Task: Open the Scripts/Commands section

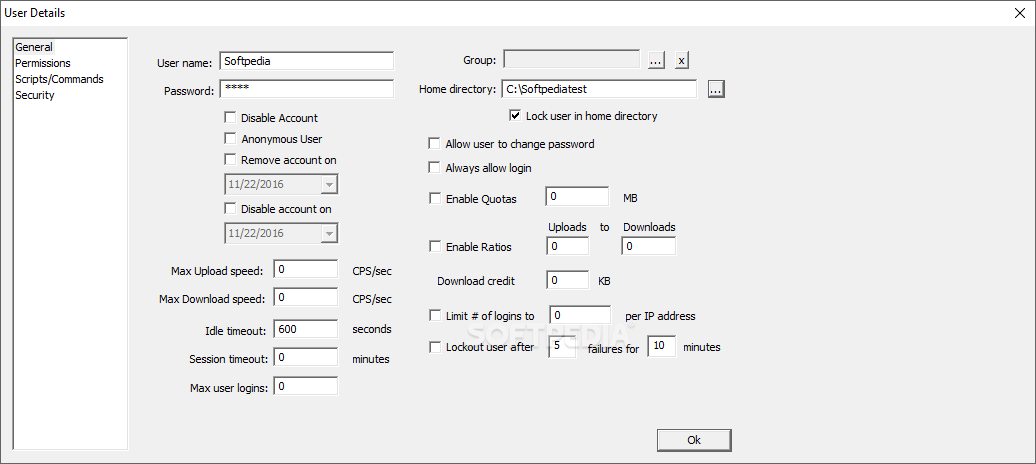Action: pos(59,79)
